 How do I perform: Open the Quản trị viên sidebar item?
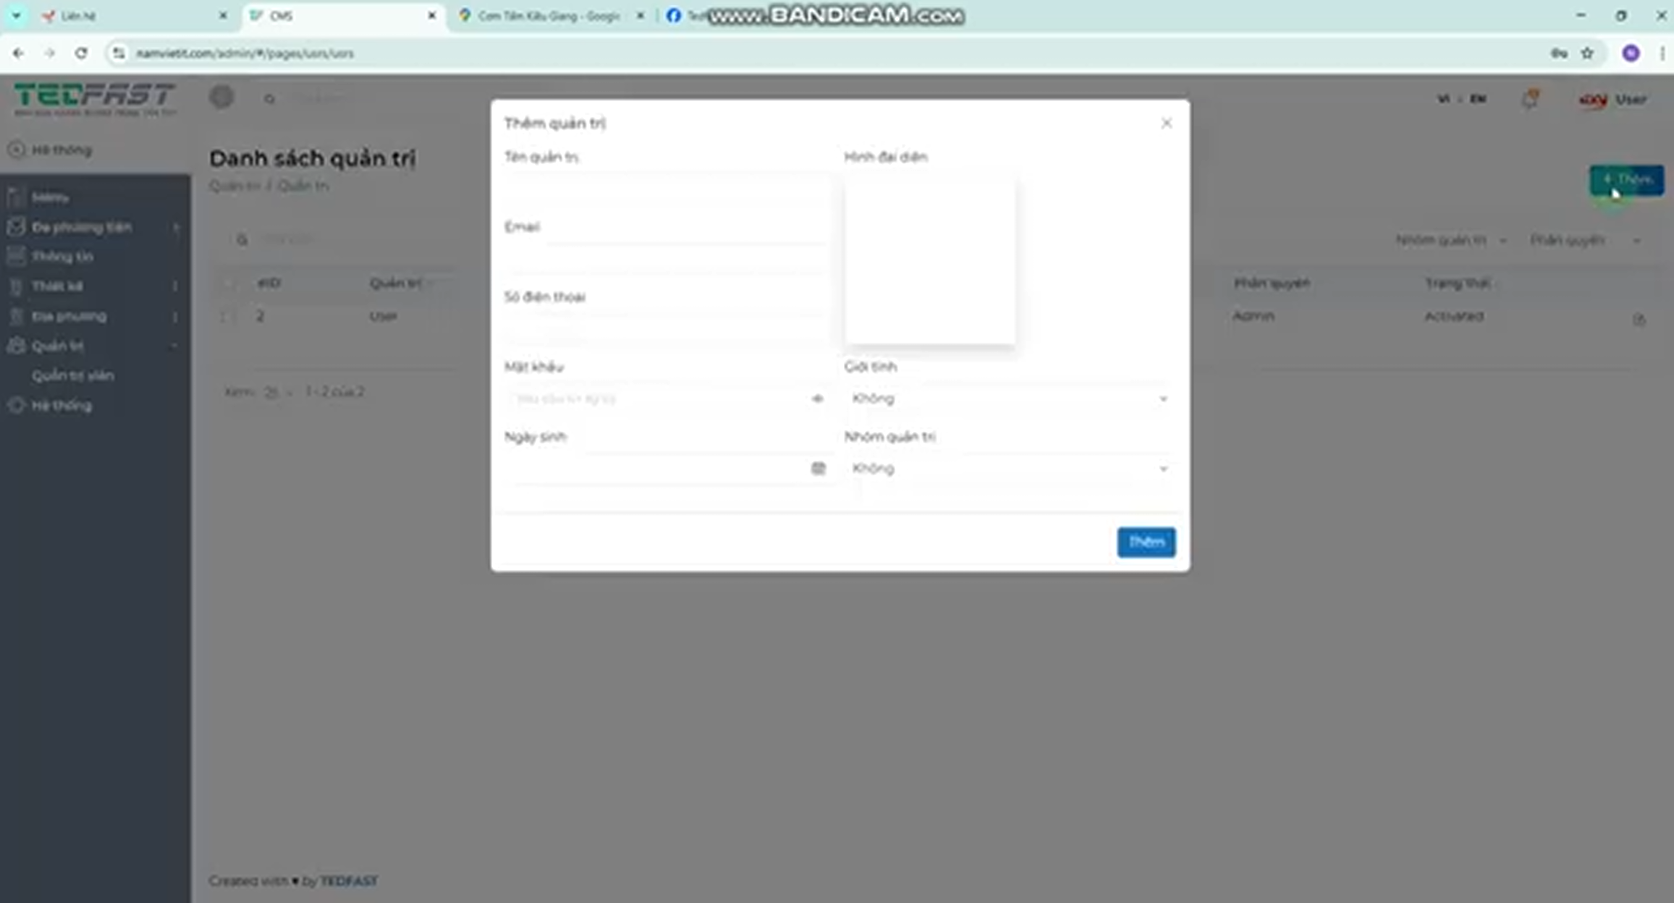point(73,376)
